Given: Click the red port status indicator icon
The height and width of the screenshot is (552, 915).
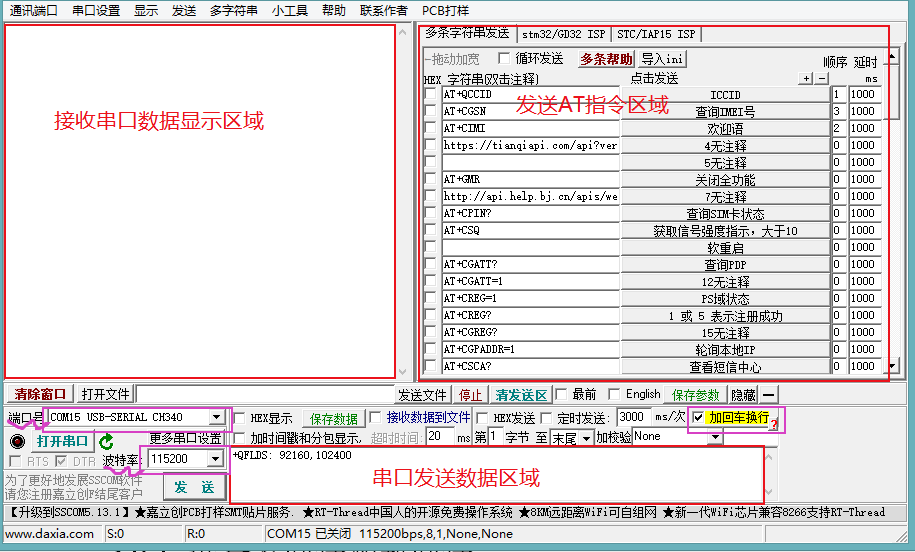Looking at the screenshot, I should (18, 441).
